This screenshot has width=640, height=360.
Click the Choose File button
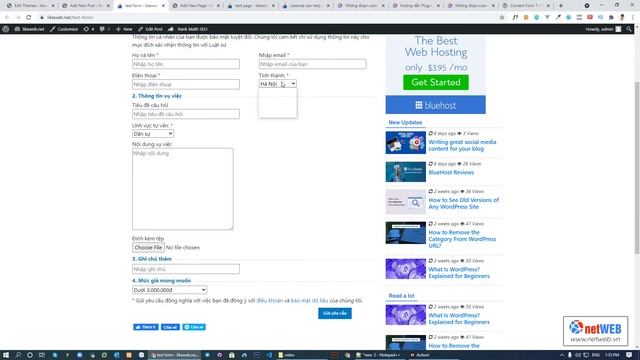[148, 247]
